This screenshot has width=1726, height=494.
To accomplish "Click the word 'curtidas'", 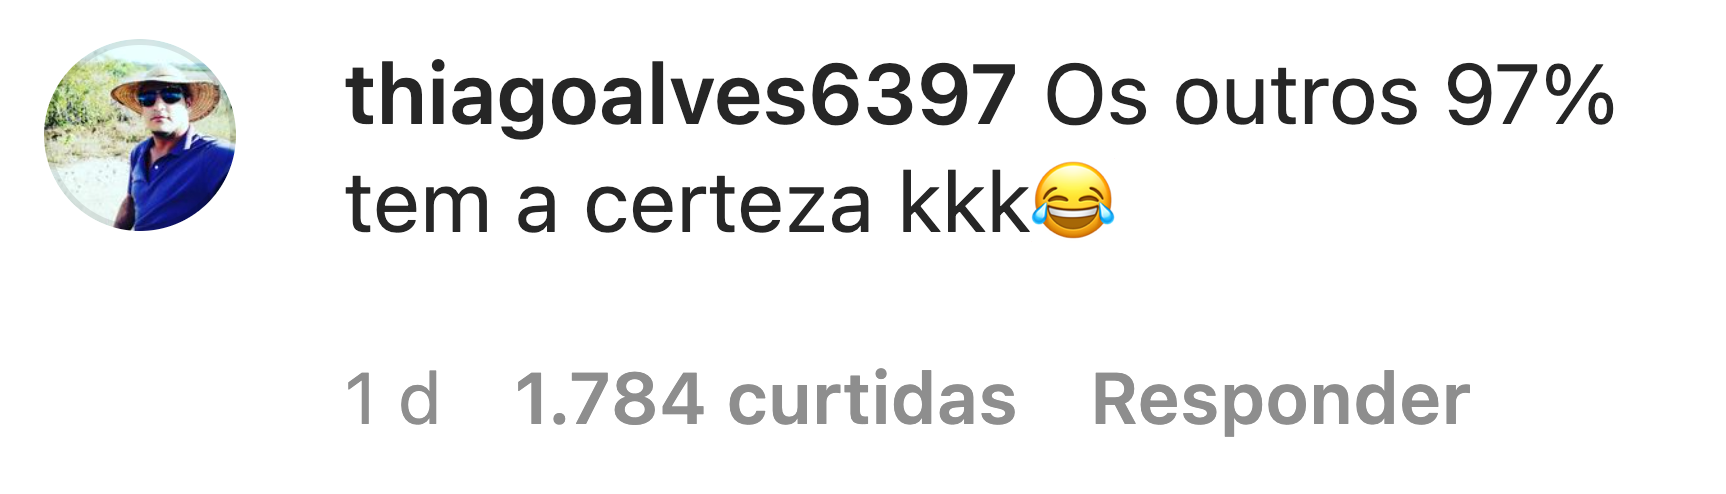I will tap(872, 399).
